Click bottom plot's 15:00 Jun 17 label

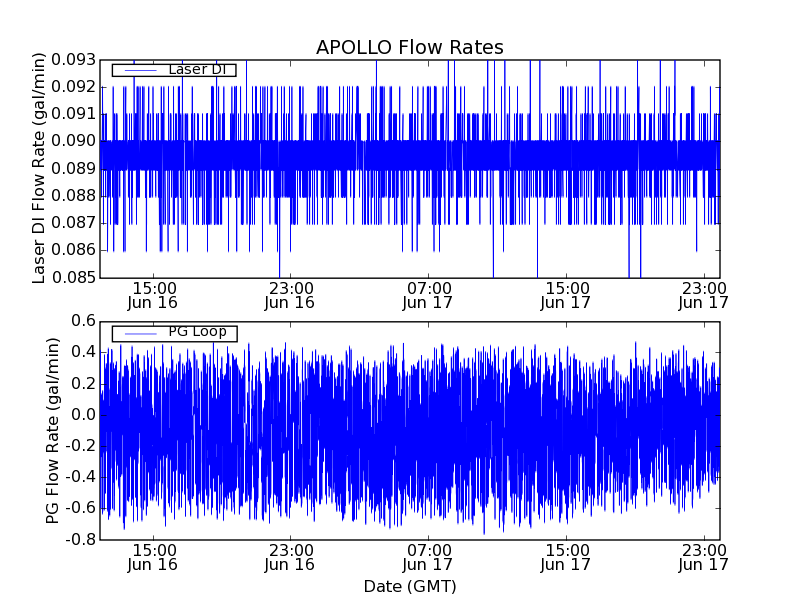pos(566,558)
